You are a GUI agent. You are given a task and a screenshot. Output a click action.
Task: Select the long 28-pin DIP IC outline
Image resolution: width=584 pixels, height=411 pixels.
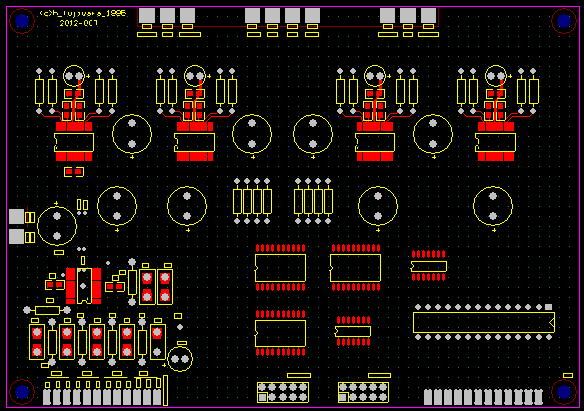484,322
